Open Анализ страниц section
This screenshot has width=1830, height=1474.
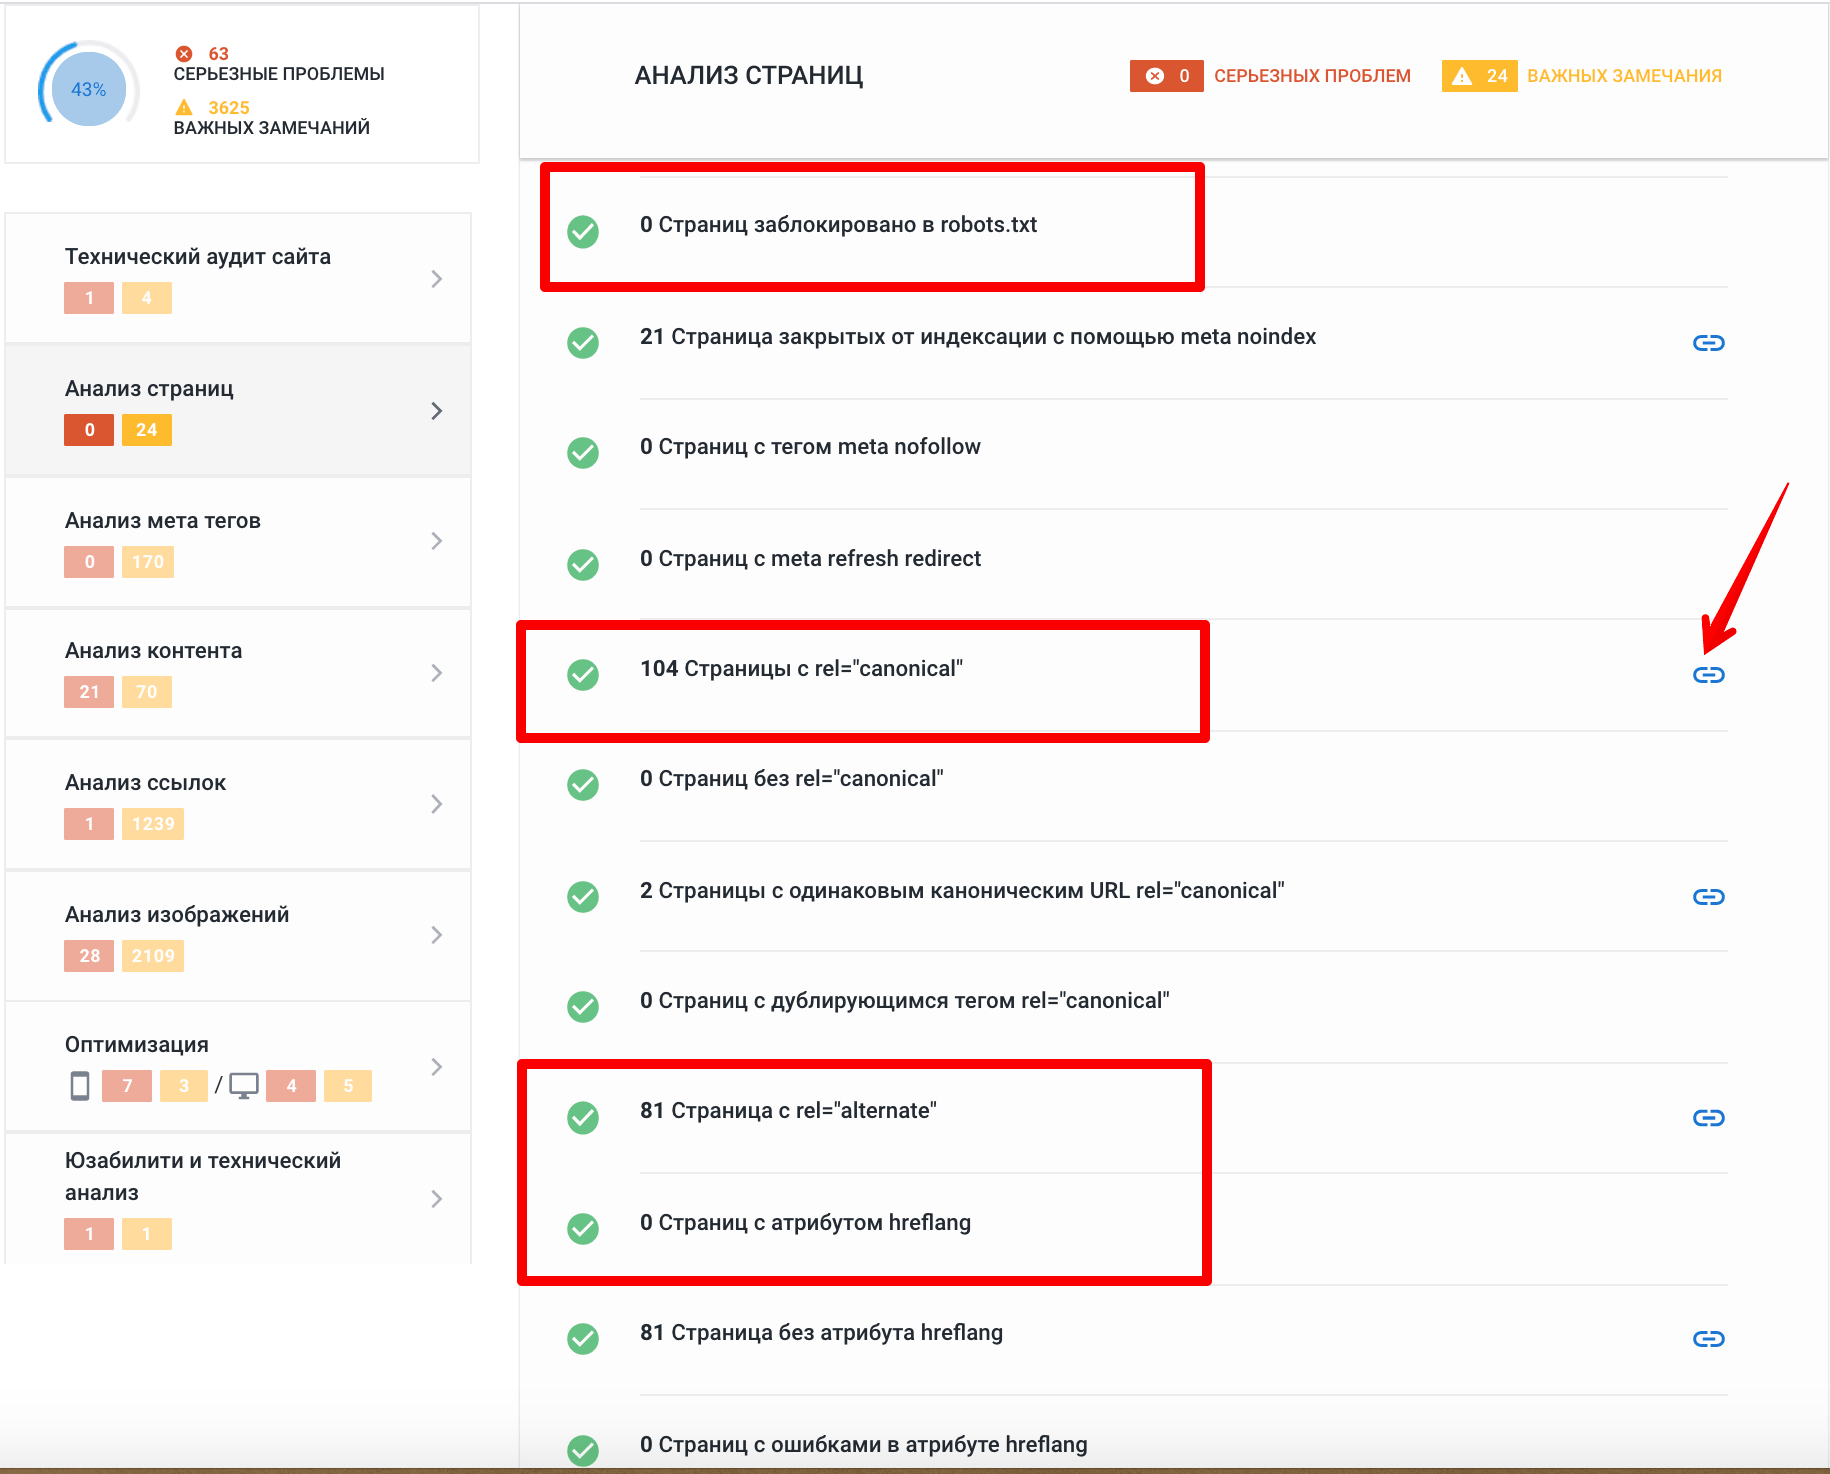[238, 410]
